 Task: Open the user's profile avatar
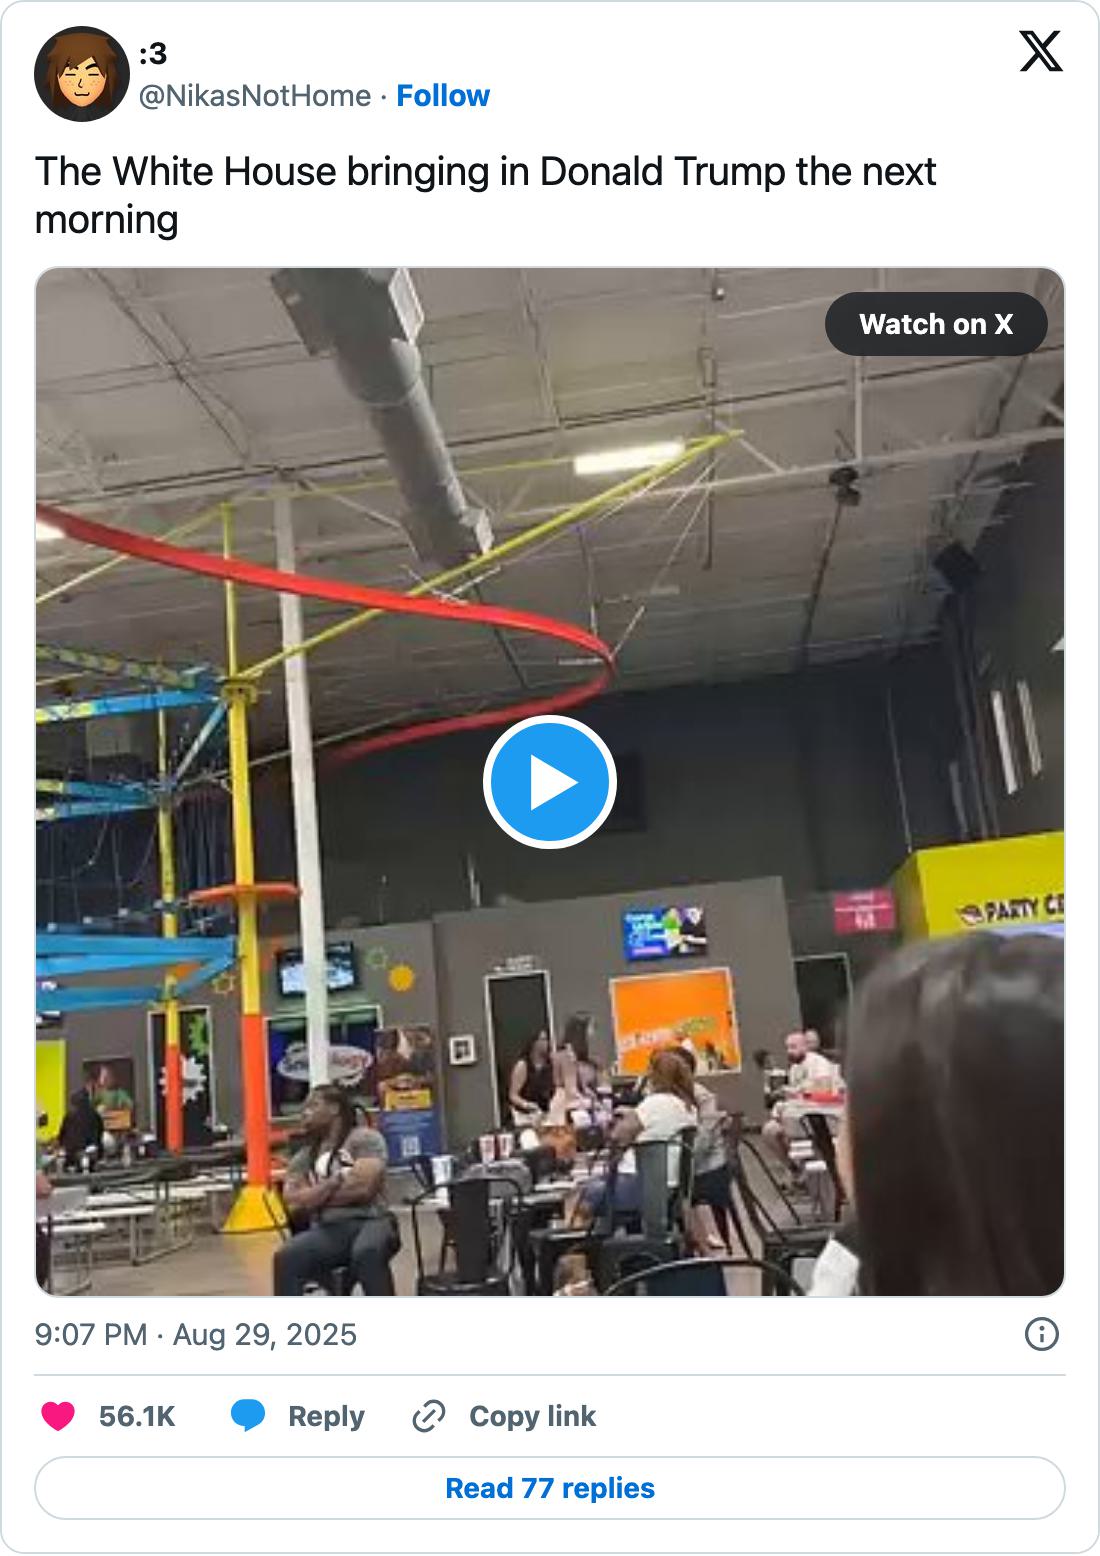(82, 74)
